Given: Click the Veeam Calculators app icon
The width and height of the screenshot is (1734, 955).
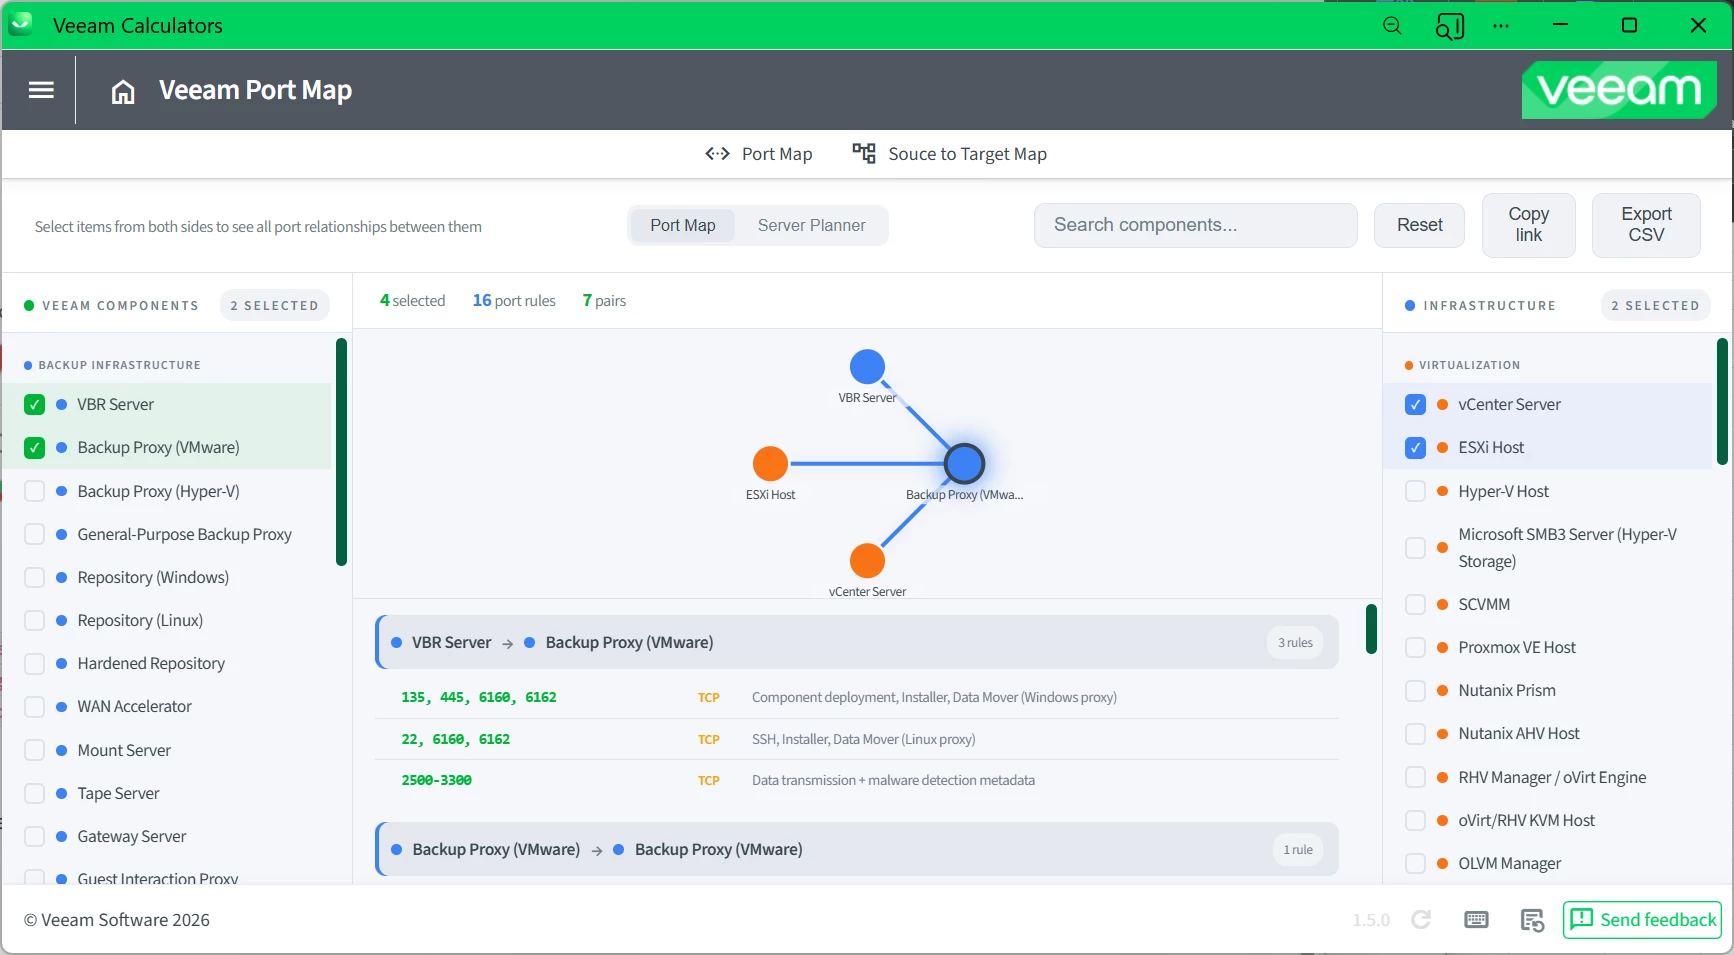Looking at the screenshot, I should pos(21,25).
